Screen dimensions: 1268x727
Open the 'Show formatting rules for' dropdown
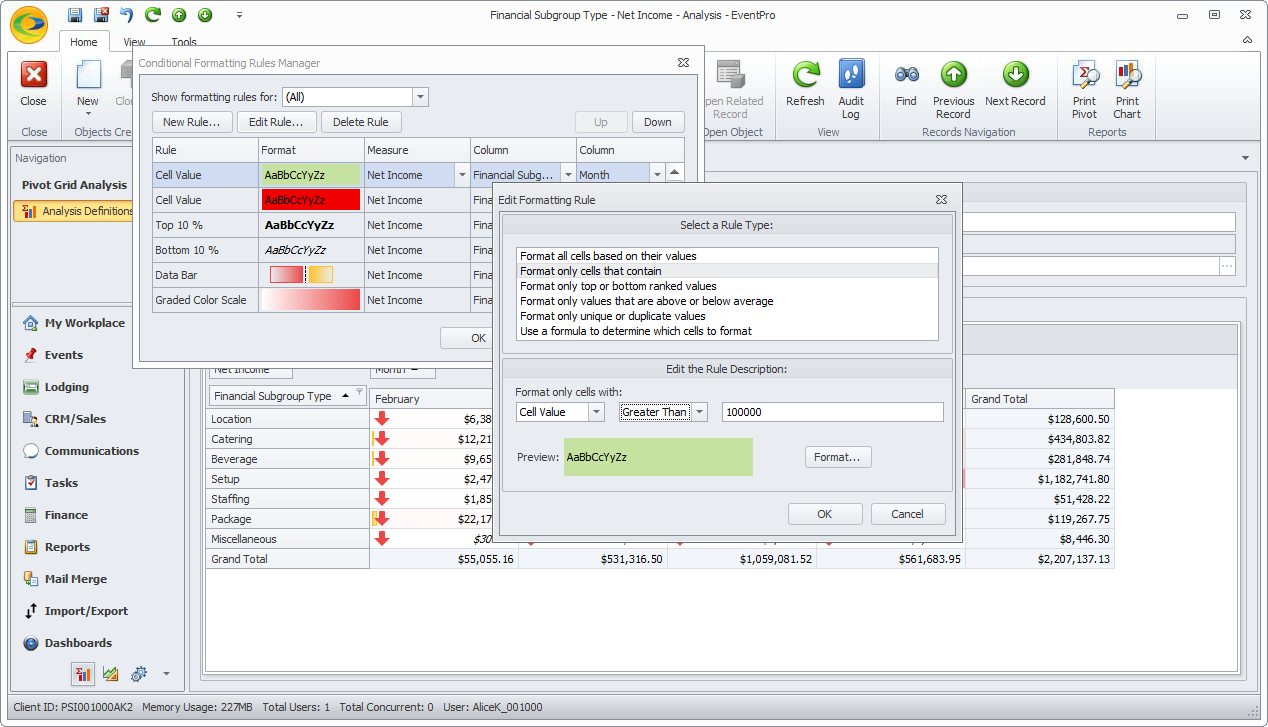tap(420, 97)
